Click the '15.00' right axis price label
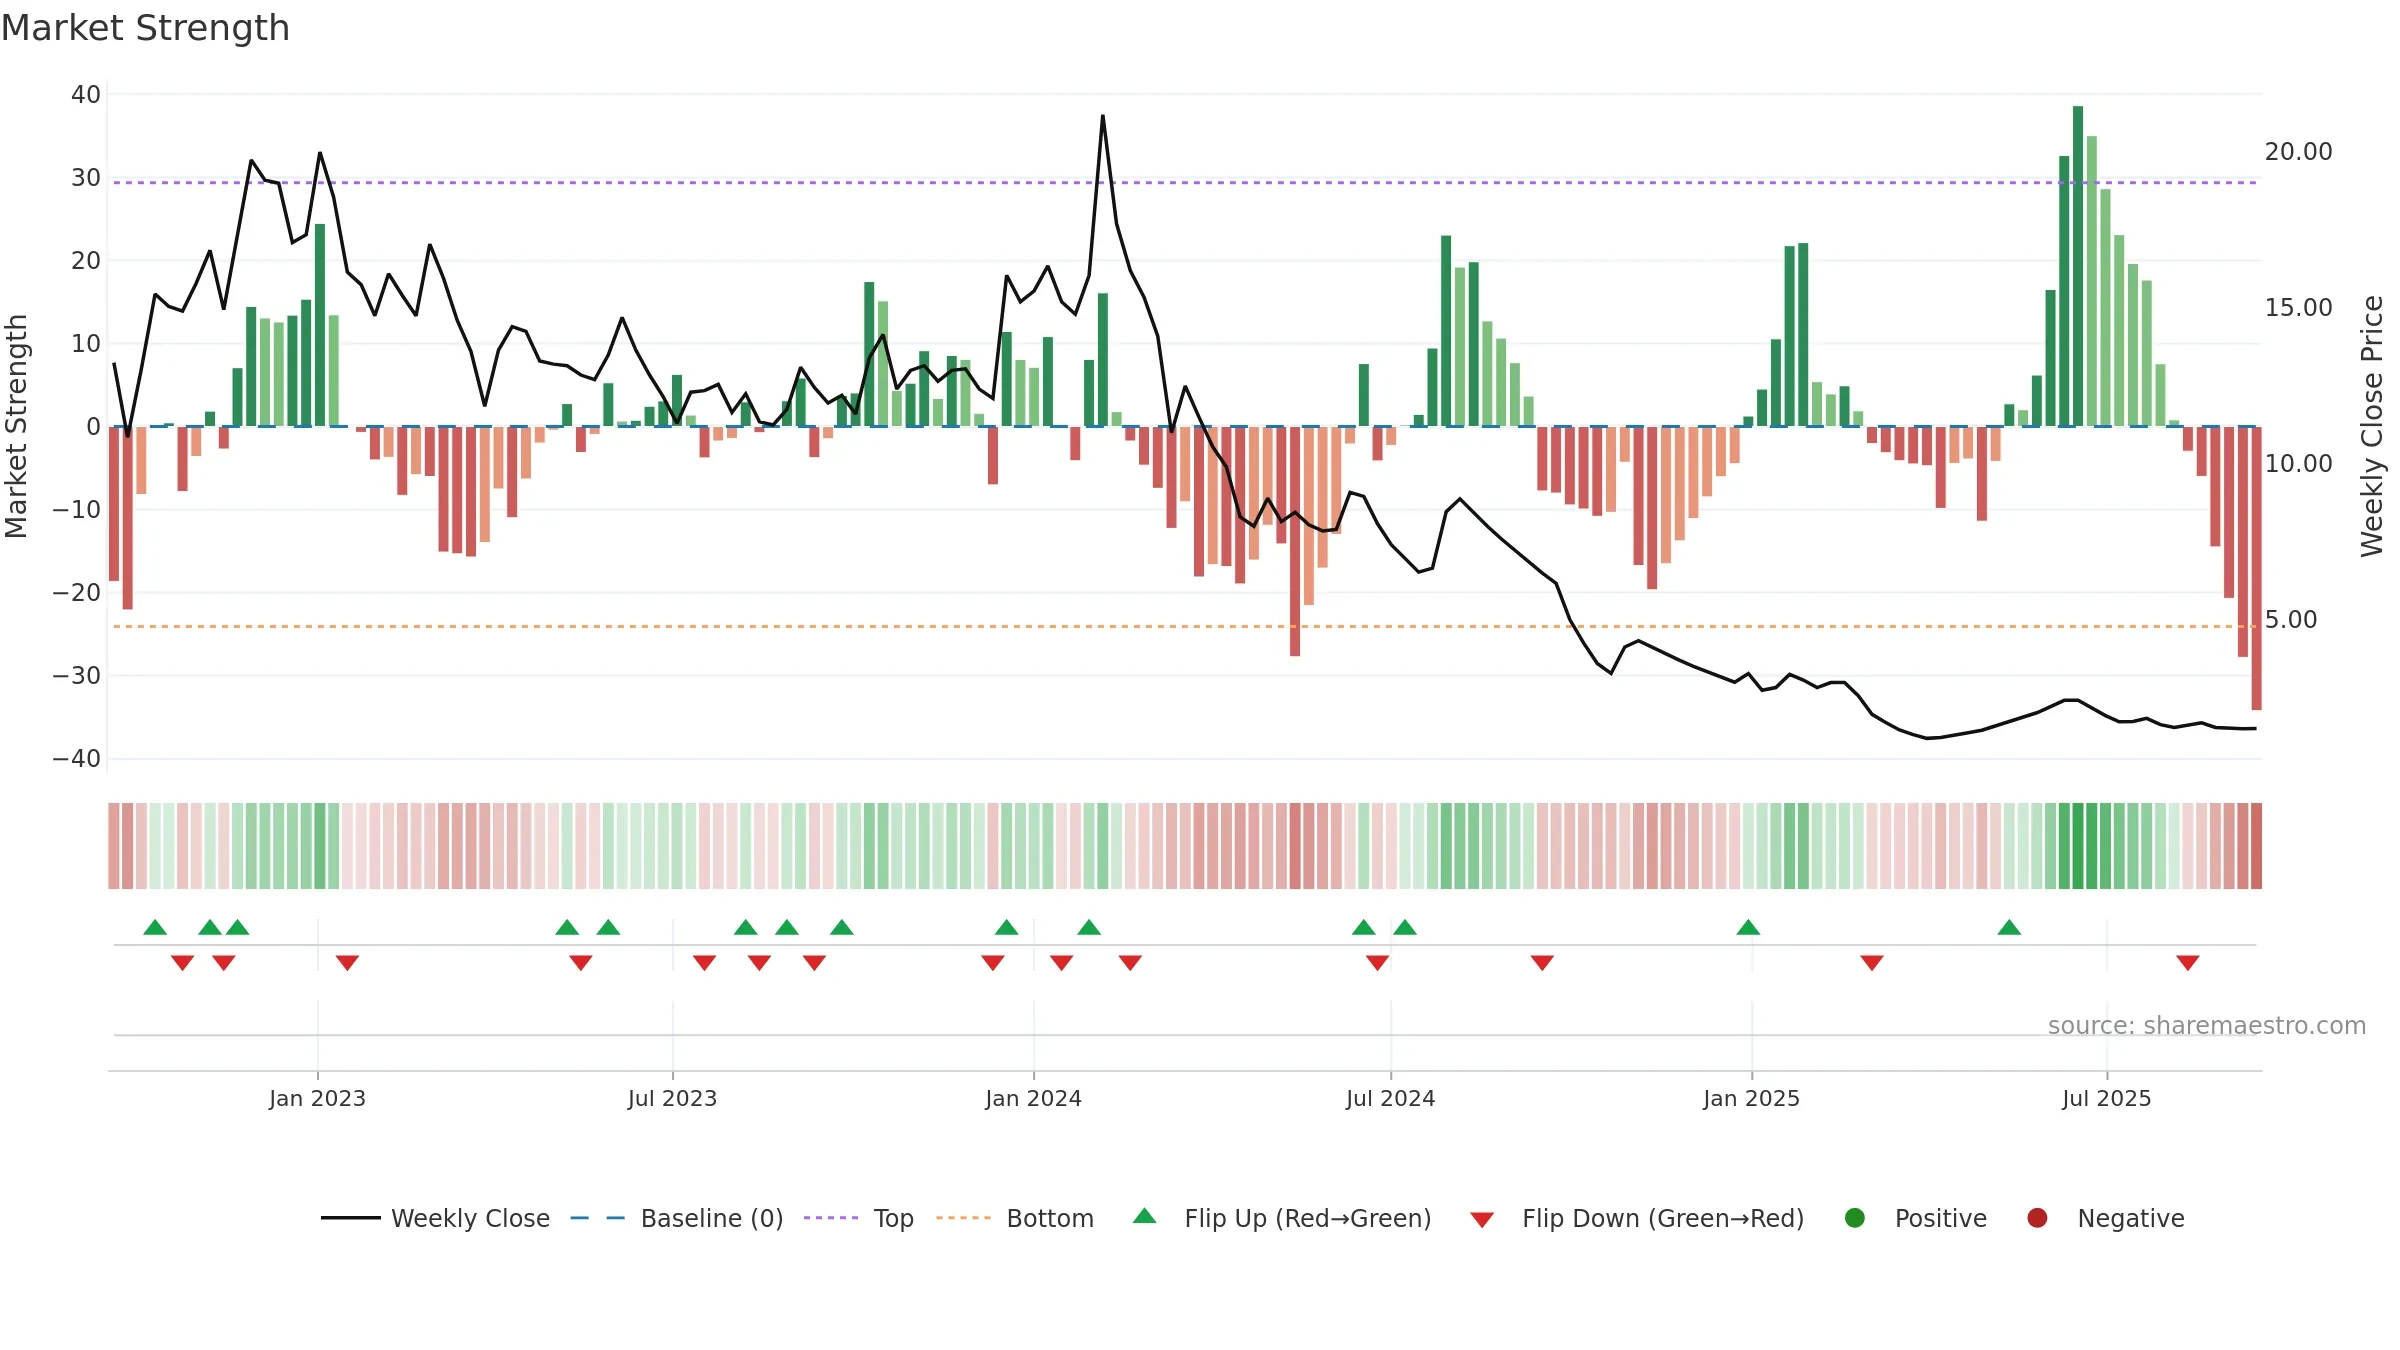 [2298, 307]
